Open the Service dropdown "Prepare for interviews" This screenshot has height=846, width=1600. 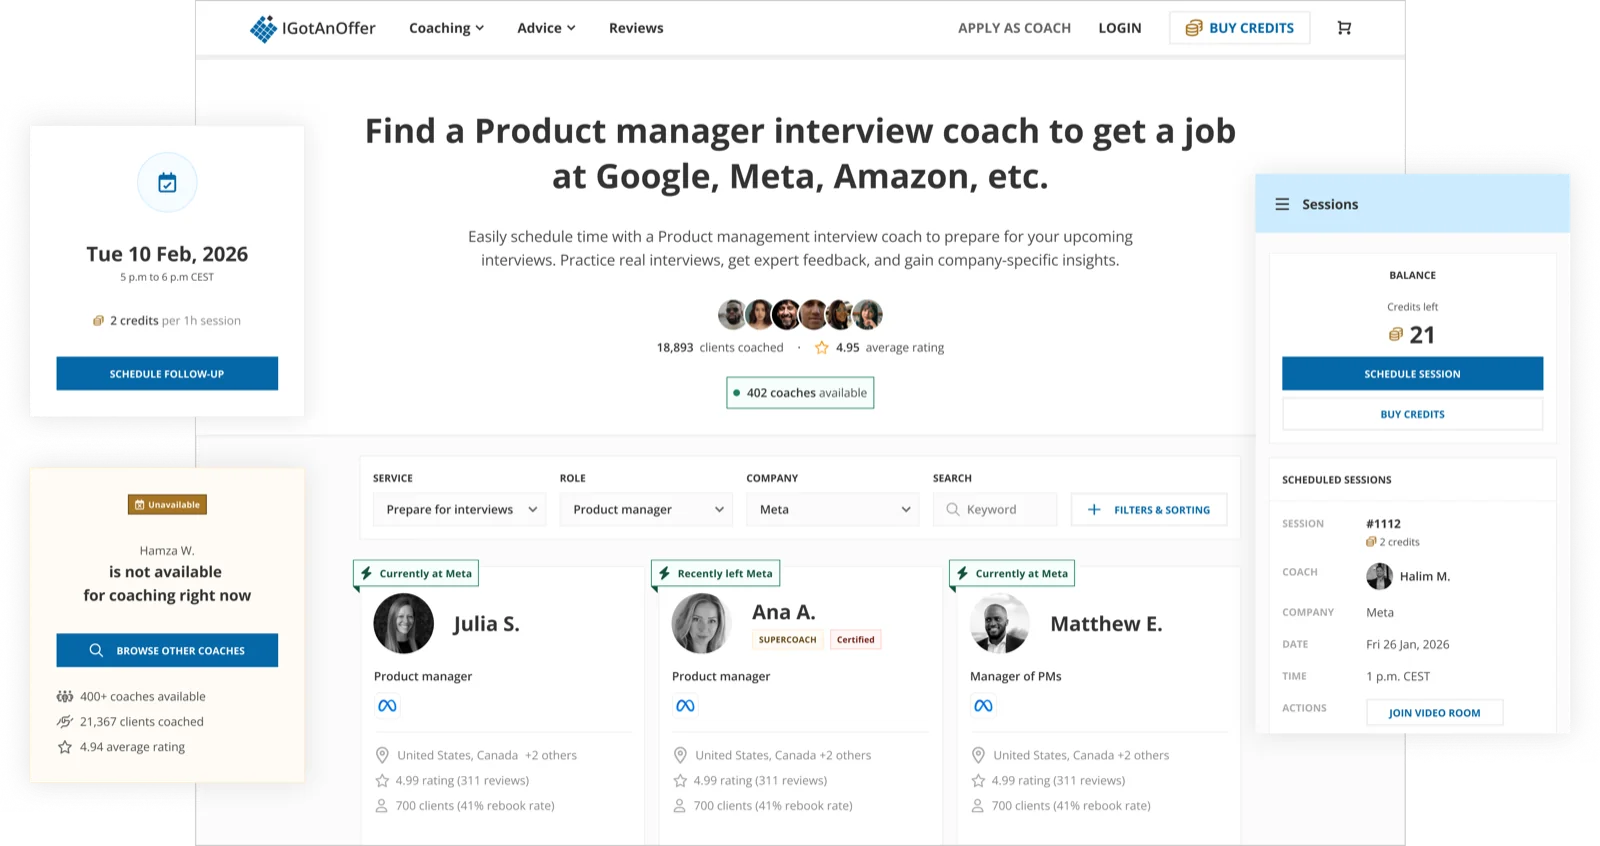pyautogui.click(x=460, y=509)
